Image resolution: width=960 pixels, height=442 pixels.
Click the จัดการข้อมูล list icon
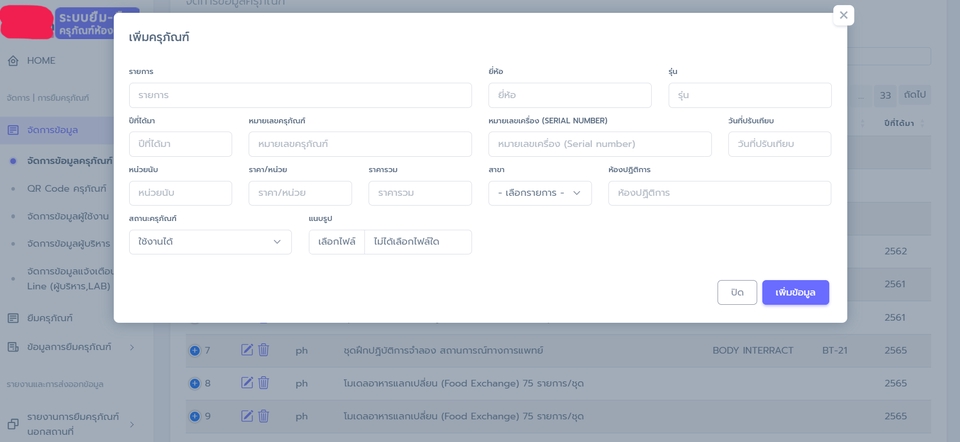click(x=13, y=130)
